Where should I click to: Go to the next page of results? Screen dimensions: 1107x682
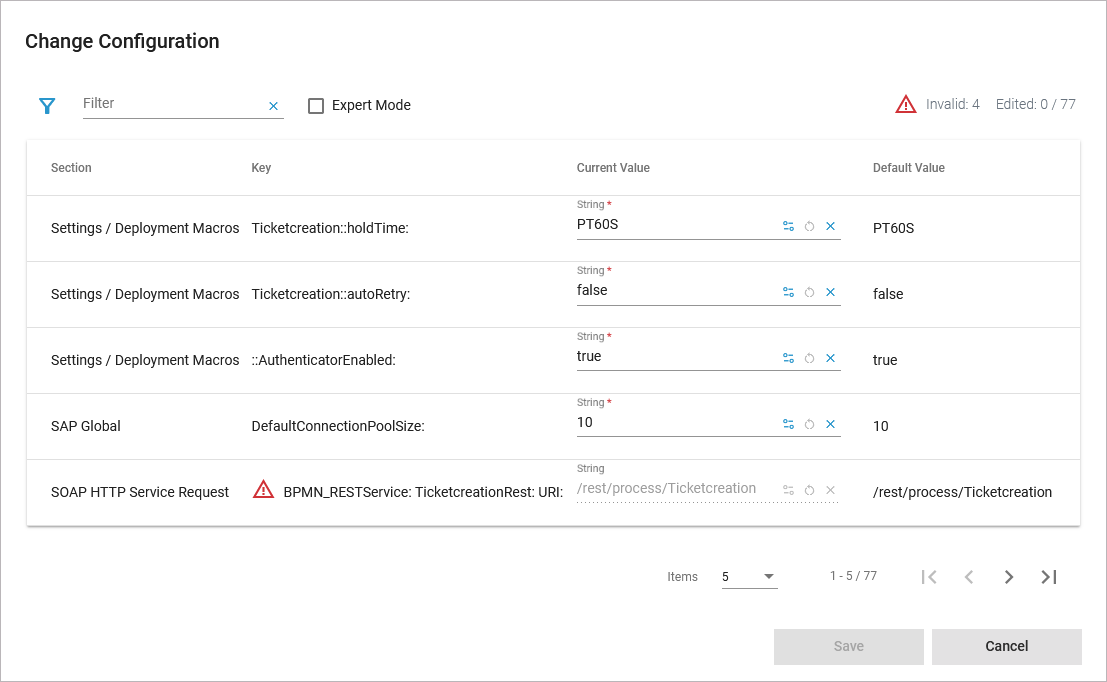click(1008, 577)
